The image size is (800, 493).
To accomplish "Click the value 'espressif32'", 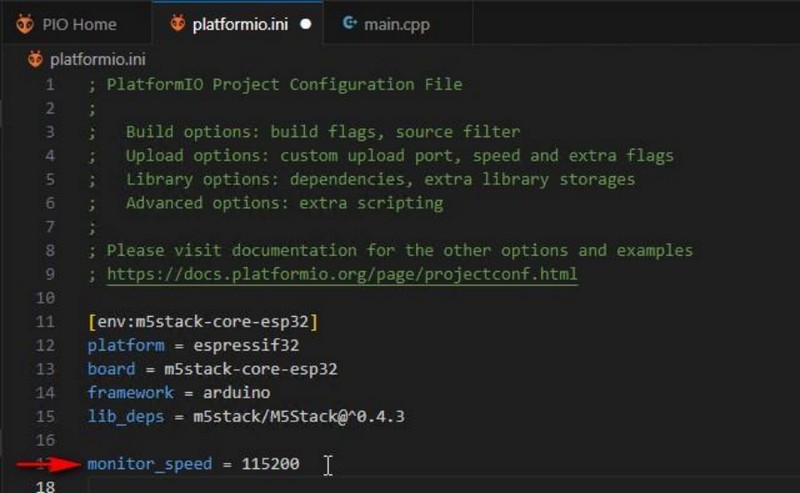I will (246, 346).
